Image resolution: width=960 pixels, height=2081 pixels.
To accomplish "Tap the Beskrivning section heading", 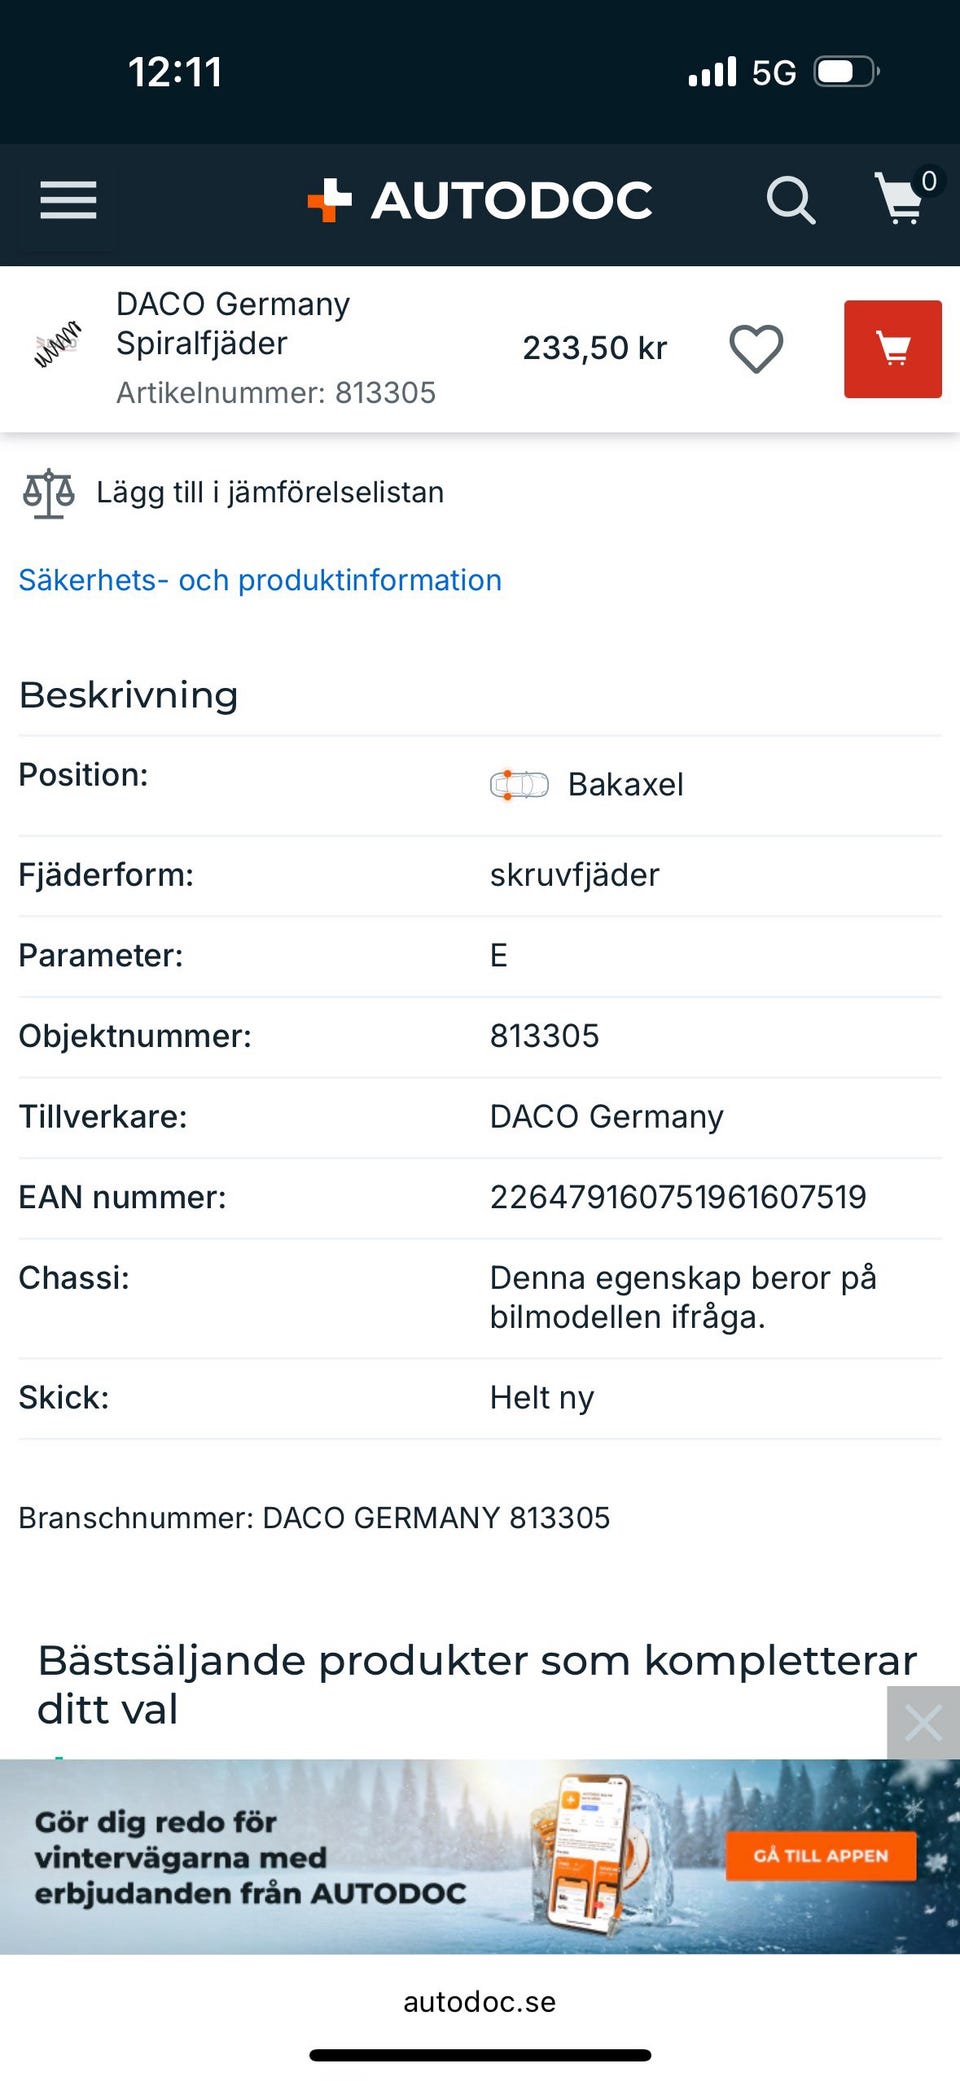I will 129,695.
